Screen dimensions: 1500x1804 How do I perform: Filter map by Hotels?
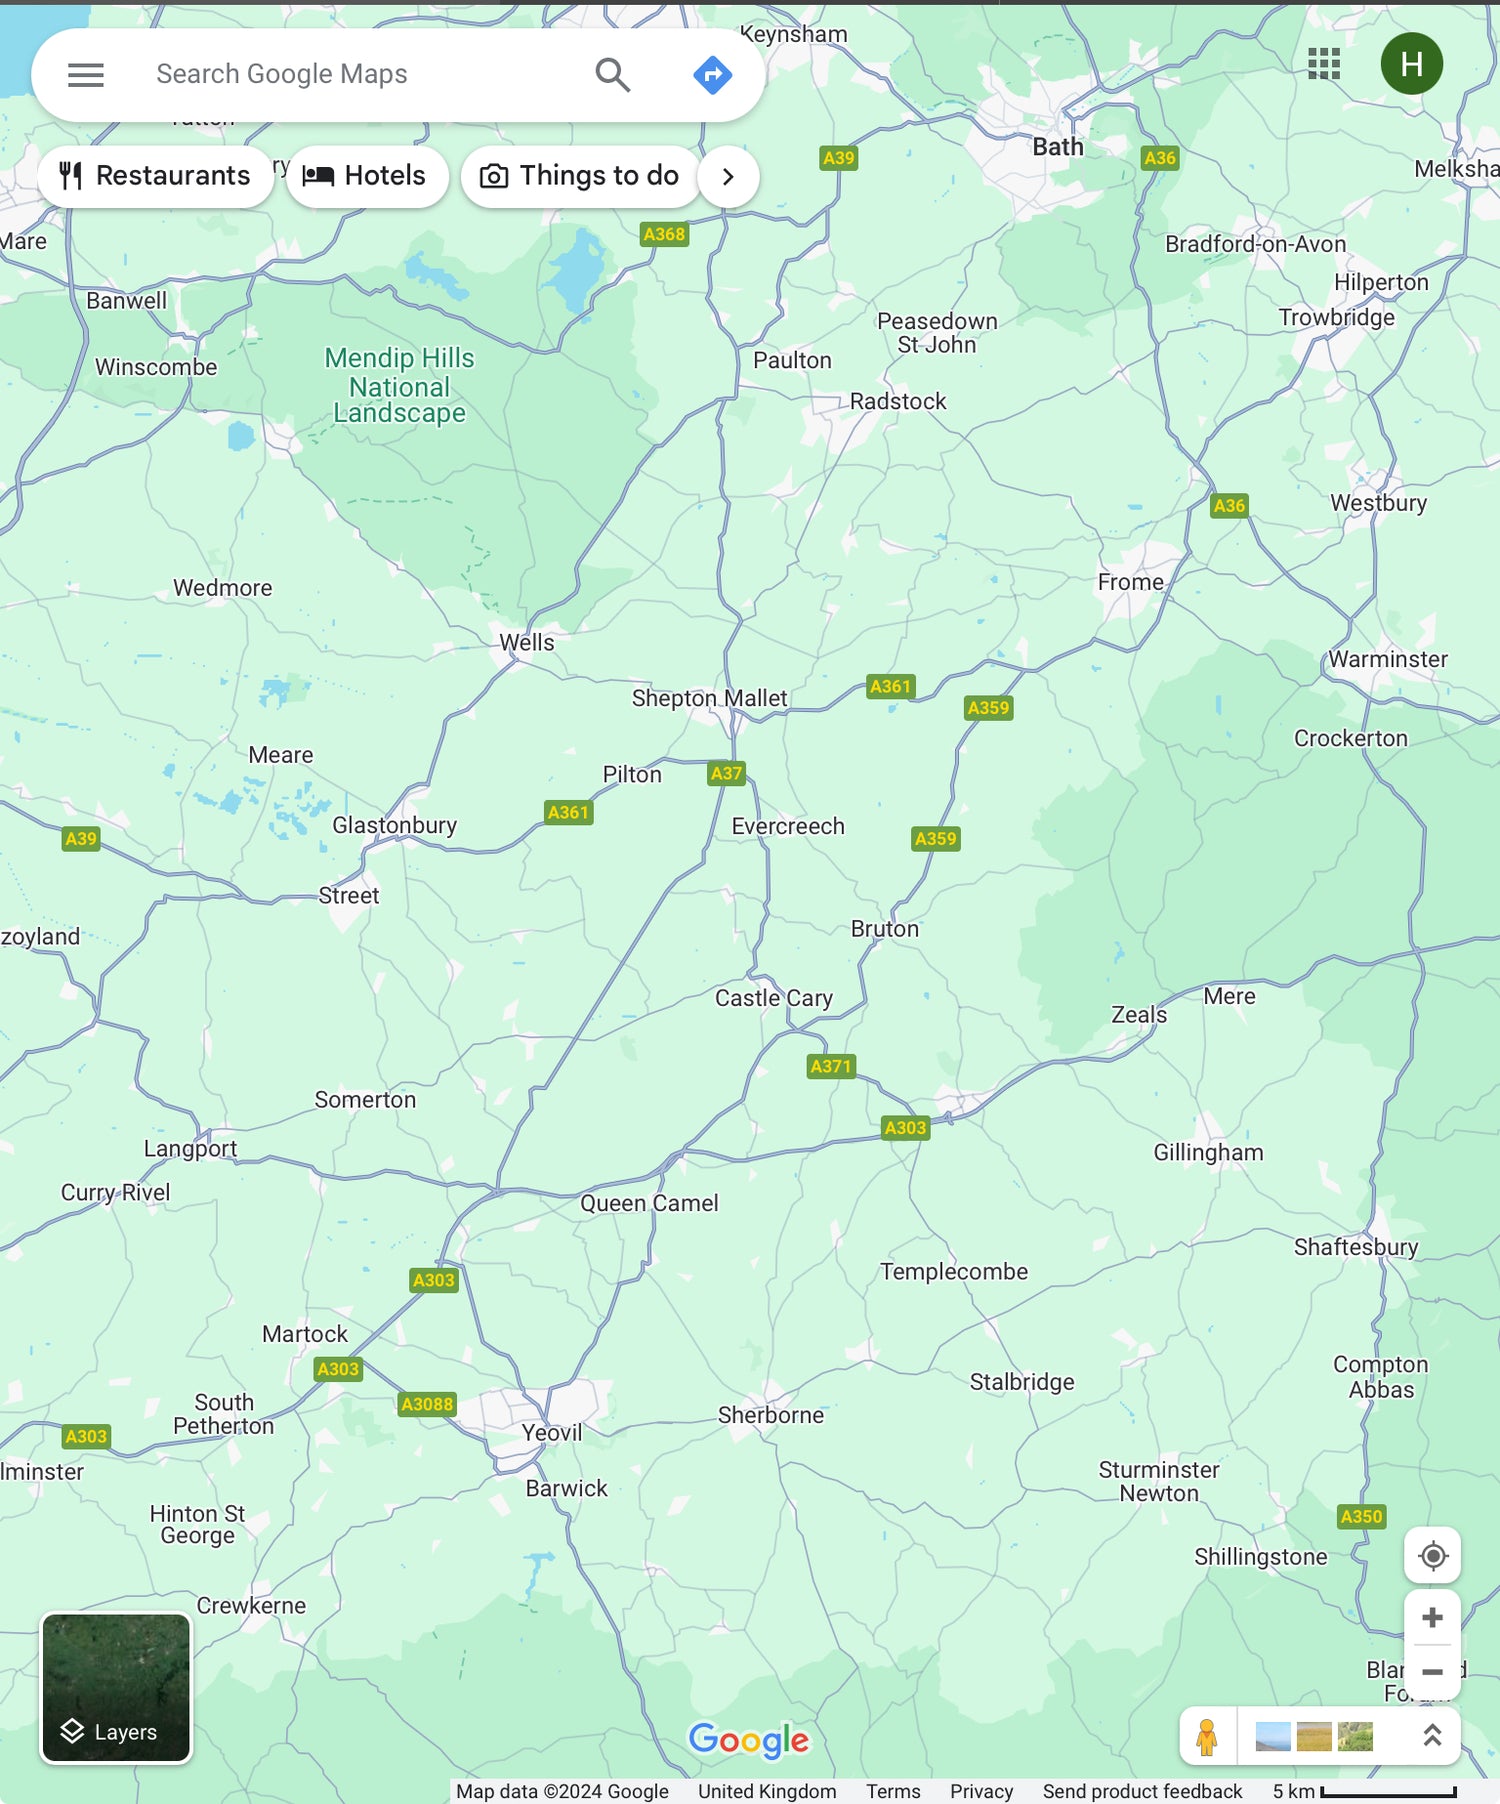366,177
